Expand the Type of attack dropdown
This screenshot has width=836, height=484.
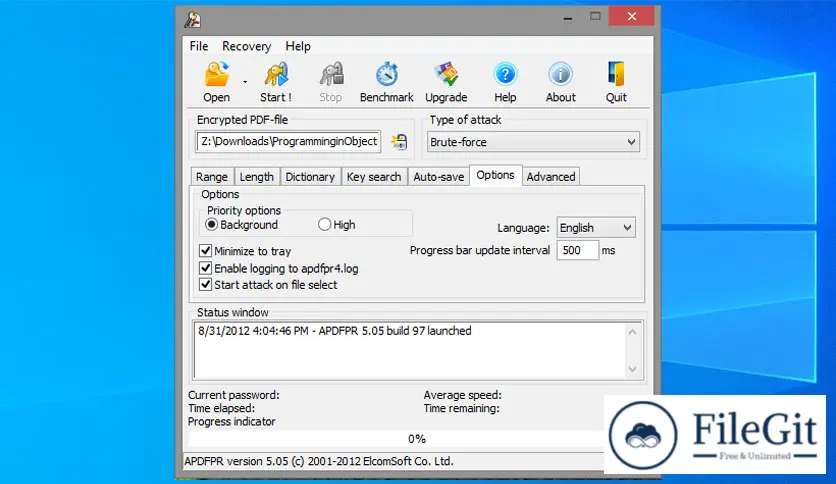pyautogui.click(x=630, y=142)
